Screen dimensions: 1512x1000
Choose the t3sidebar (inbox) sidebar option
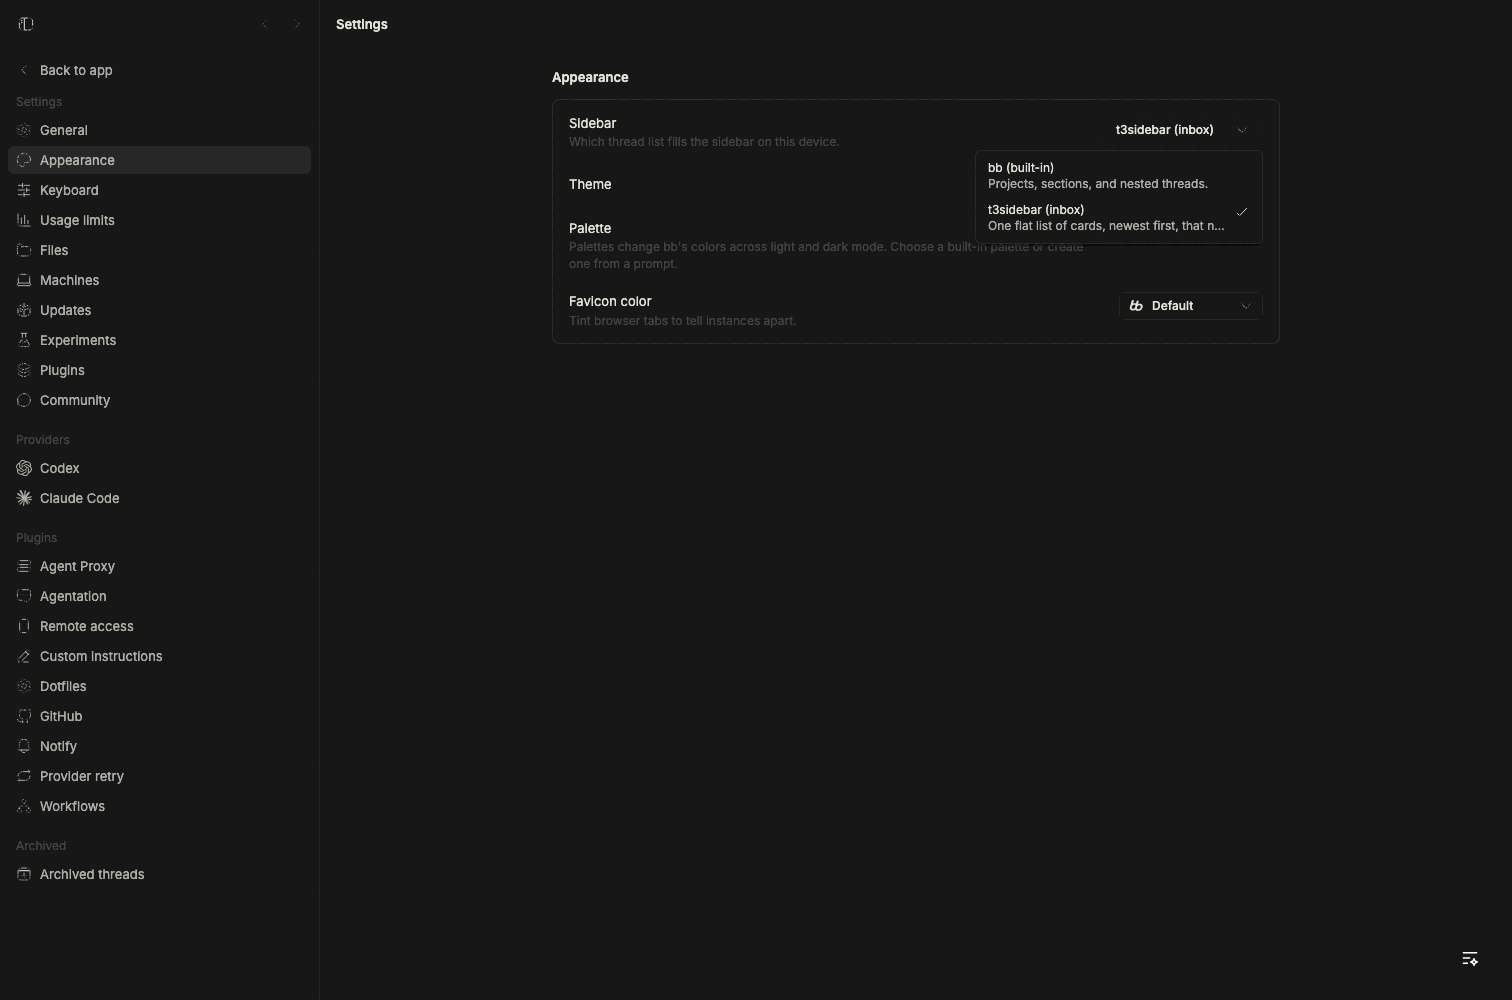pyautogui.click(x=1118, y=218)
